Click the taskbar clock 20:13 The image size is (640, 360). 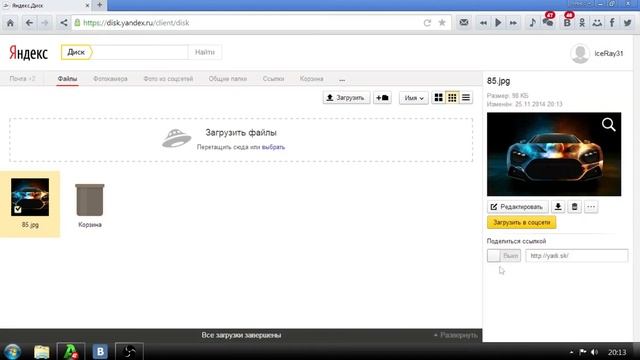(617, 352)
